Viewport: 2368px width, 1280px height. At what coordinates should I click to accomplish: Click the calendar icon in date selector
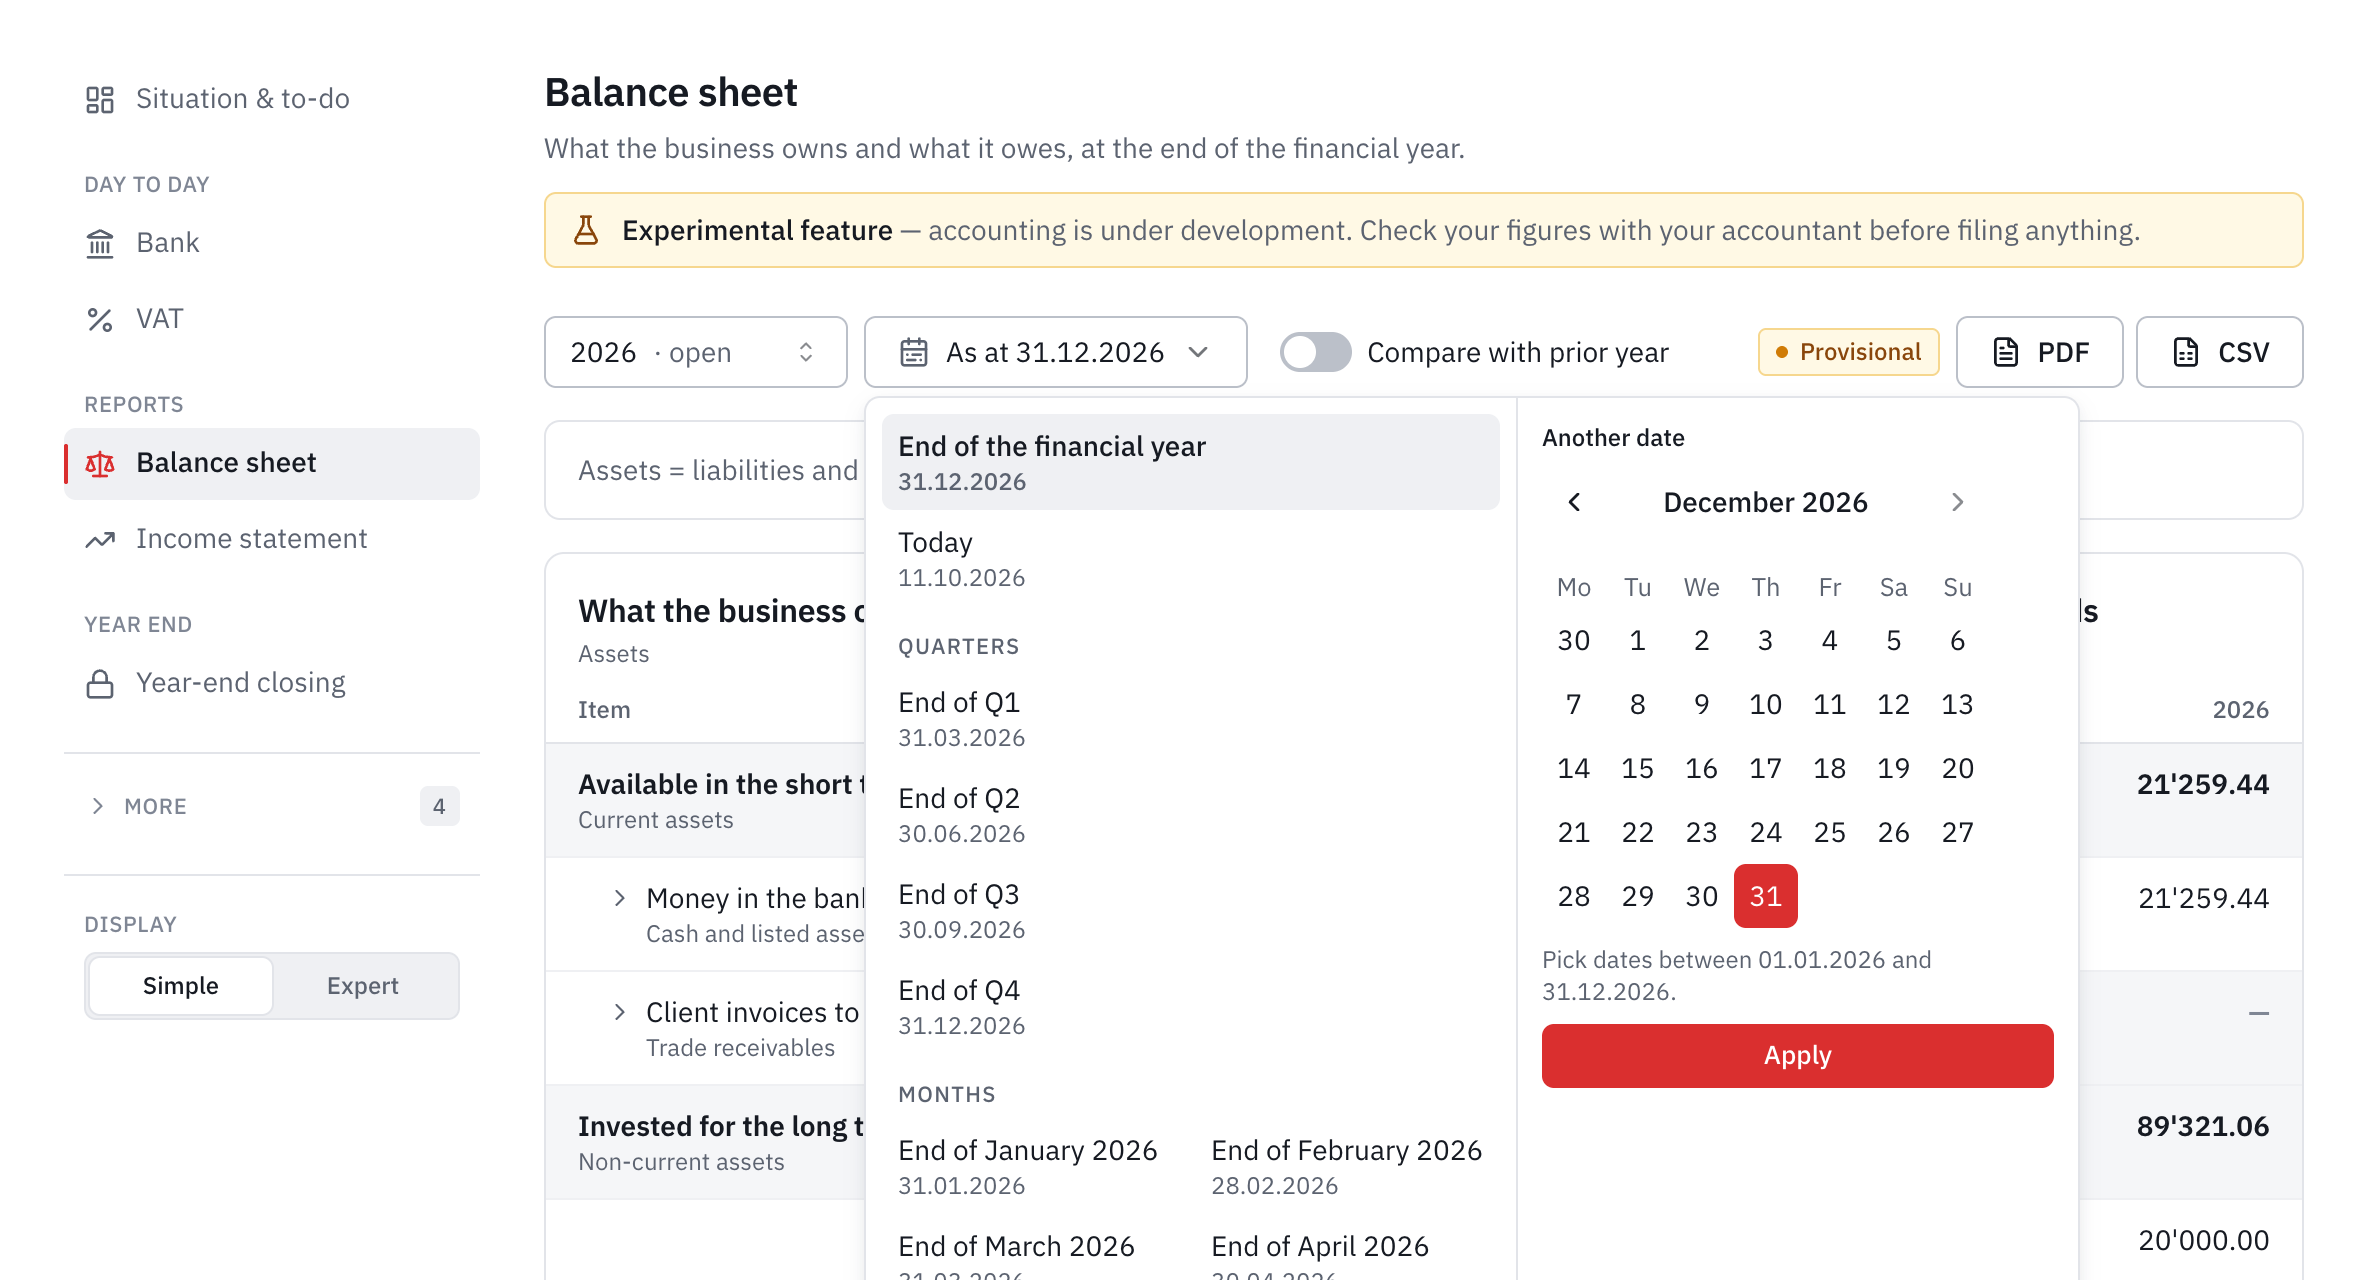coord(914,352)
